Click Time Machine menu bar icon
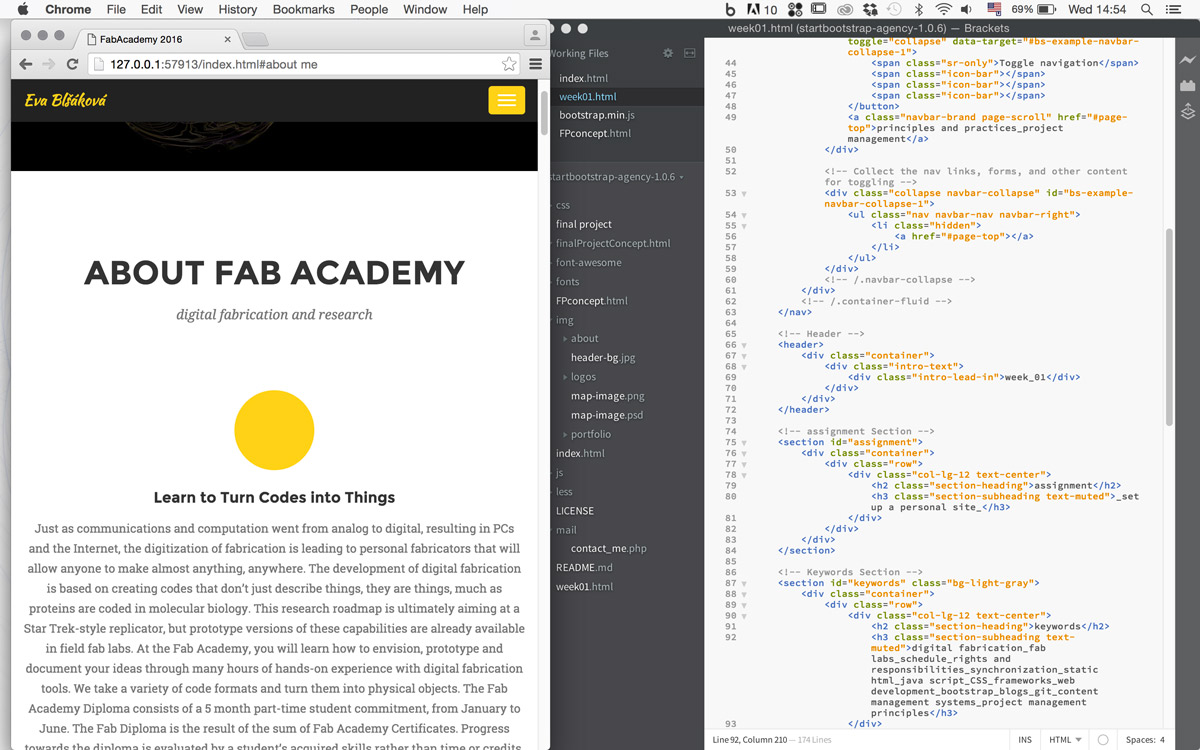 [896, 9]
